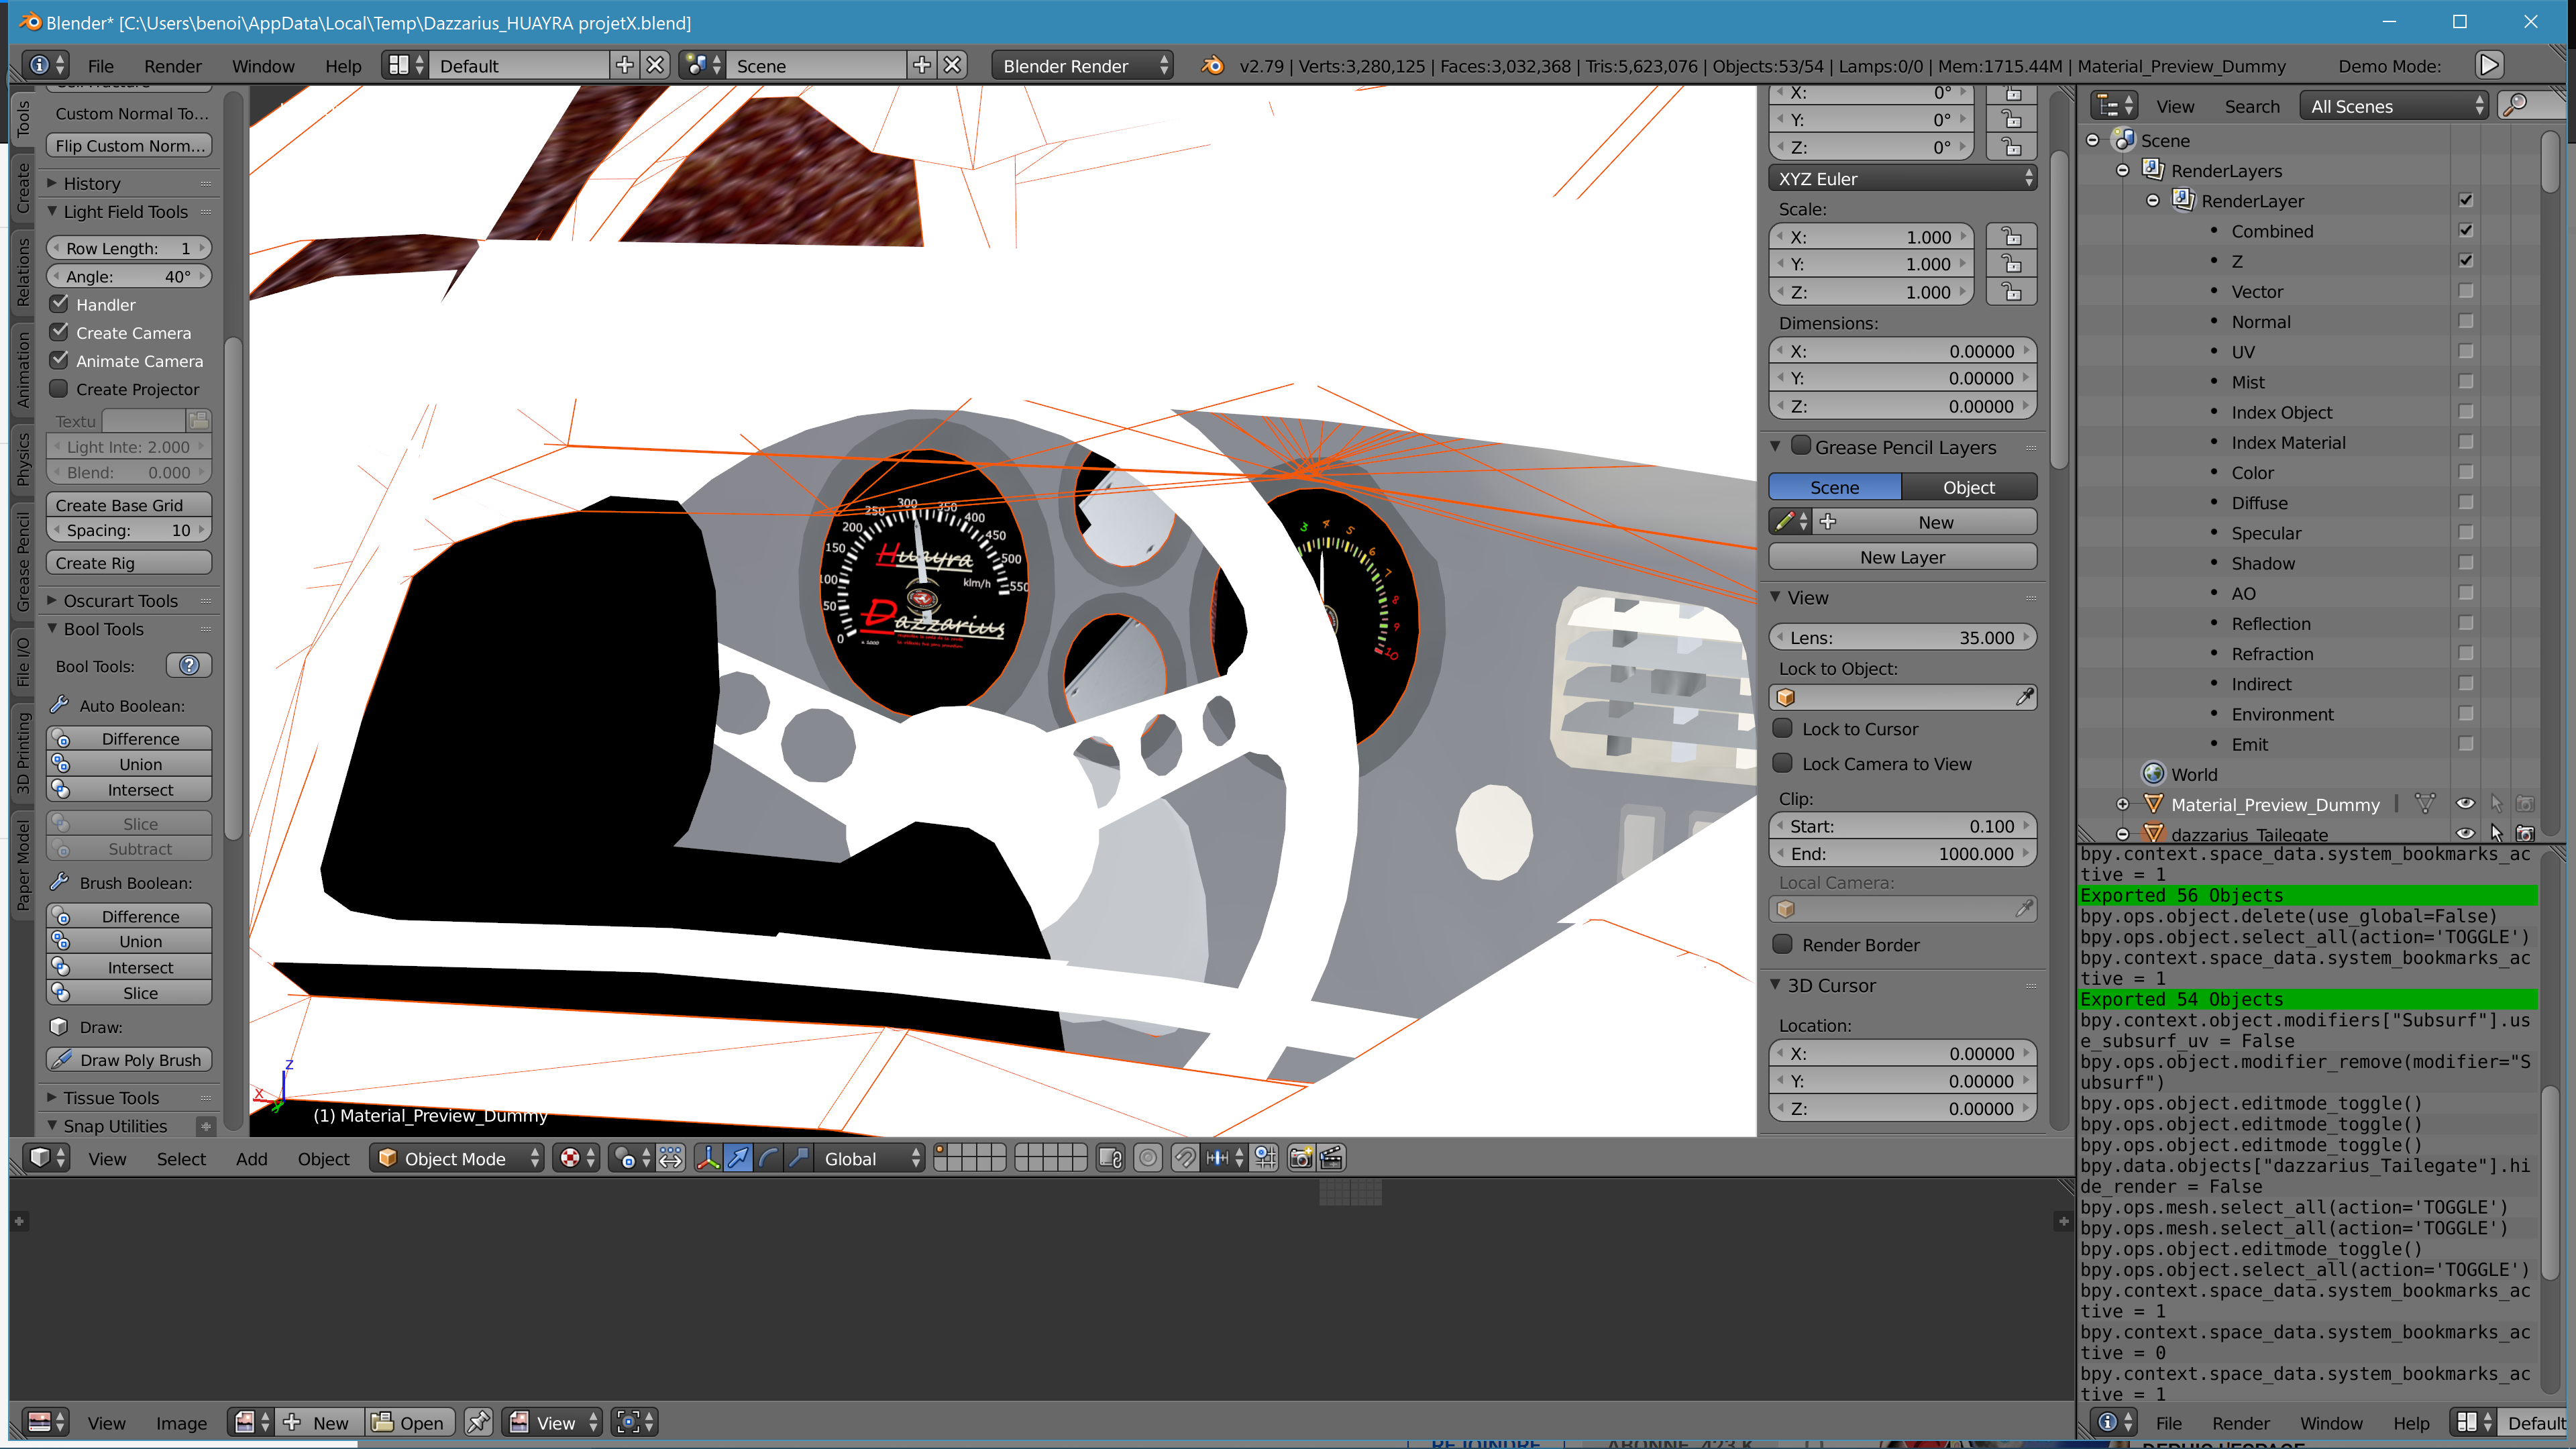Screen dimensions: 2576x1449
Task: Click the OpenGL render animation clapper icon
Action: (x=1331, y=1158)
